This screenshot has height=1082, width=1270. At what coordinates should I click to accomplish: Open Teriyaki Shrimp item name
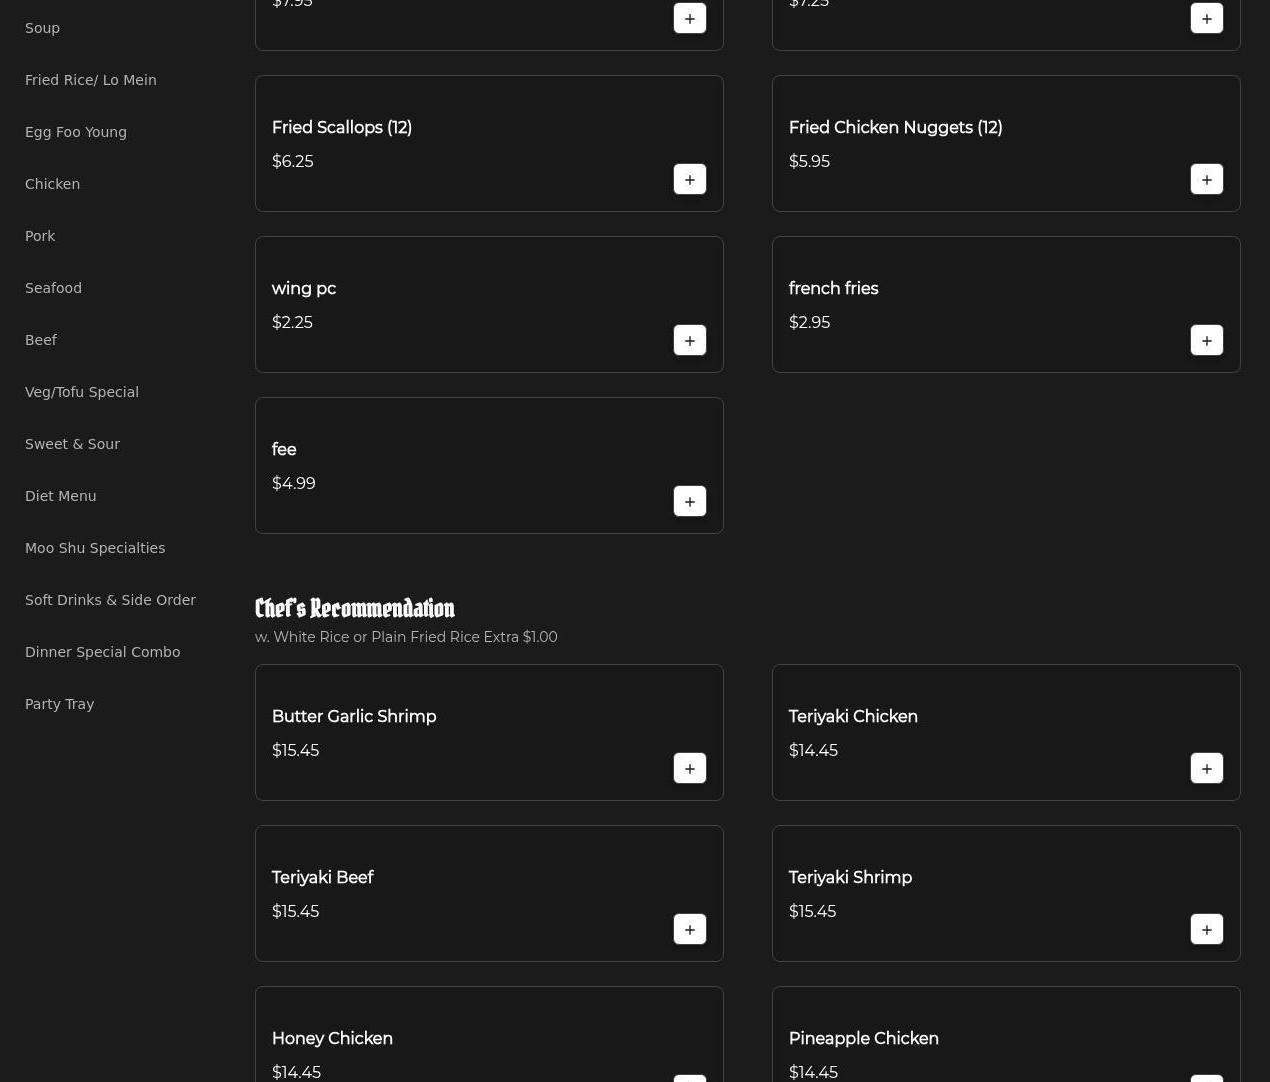coord(850,878)
